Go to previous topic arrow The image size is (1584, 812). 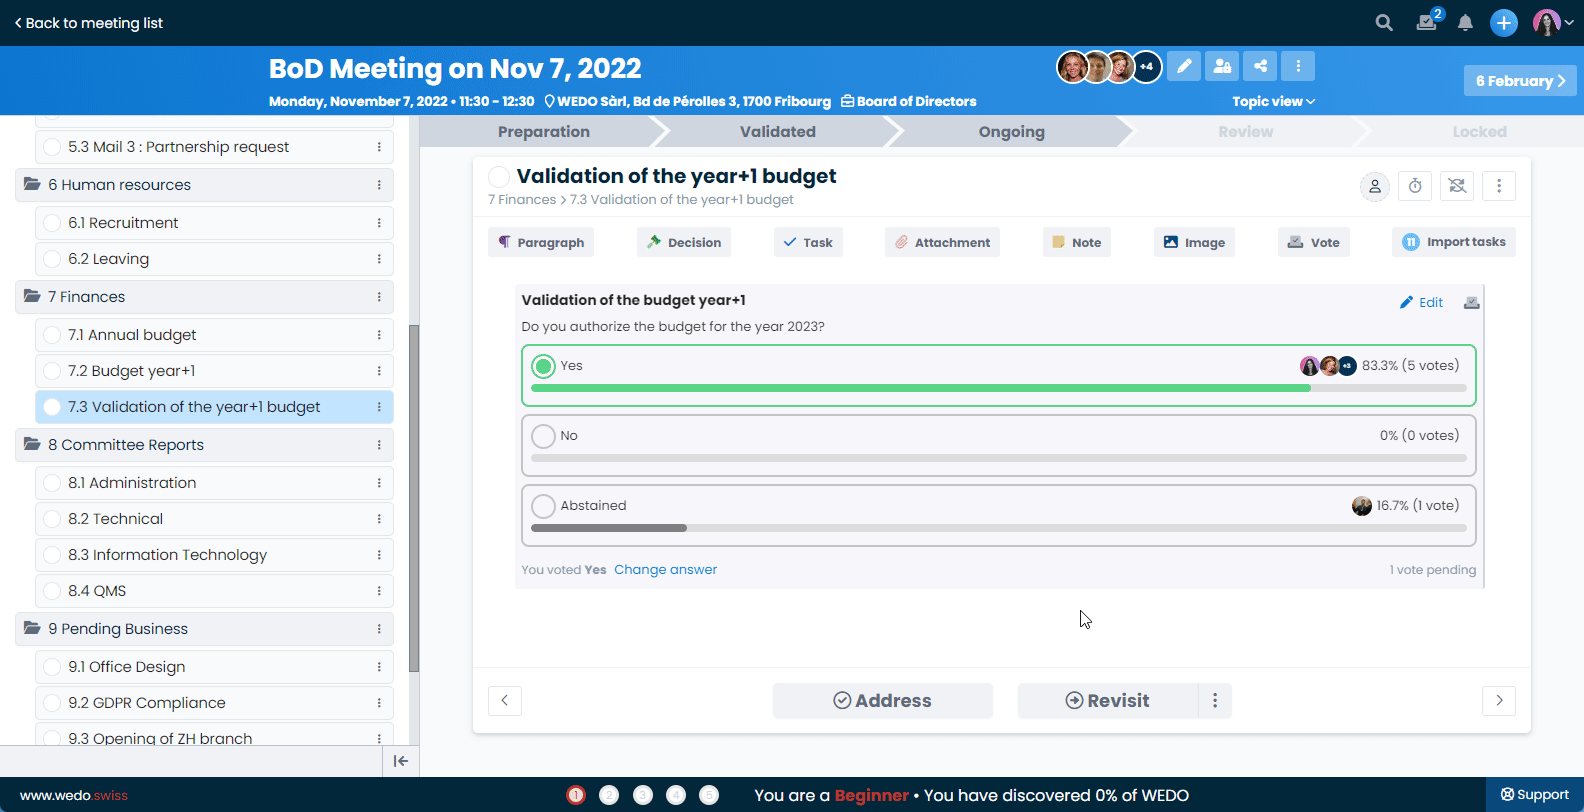click(x=505, y=700)
